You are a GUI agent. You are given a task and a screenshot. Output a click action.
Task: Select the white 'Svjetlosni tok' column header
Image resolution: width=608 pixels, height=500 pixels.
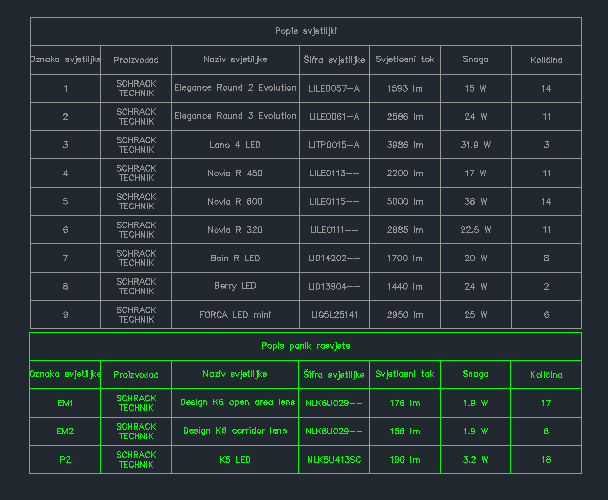click(x=405, y=59)
